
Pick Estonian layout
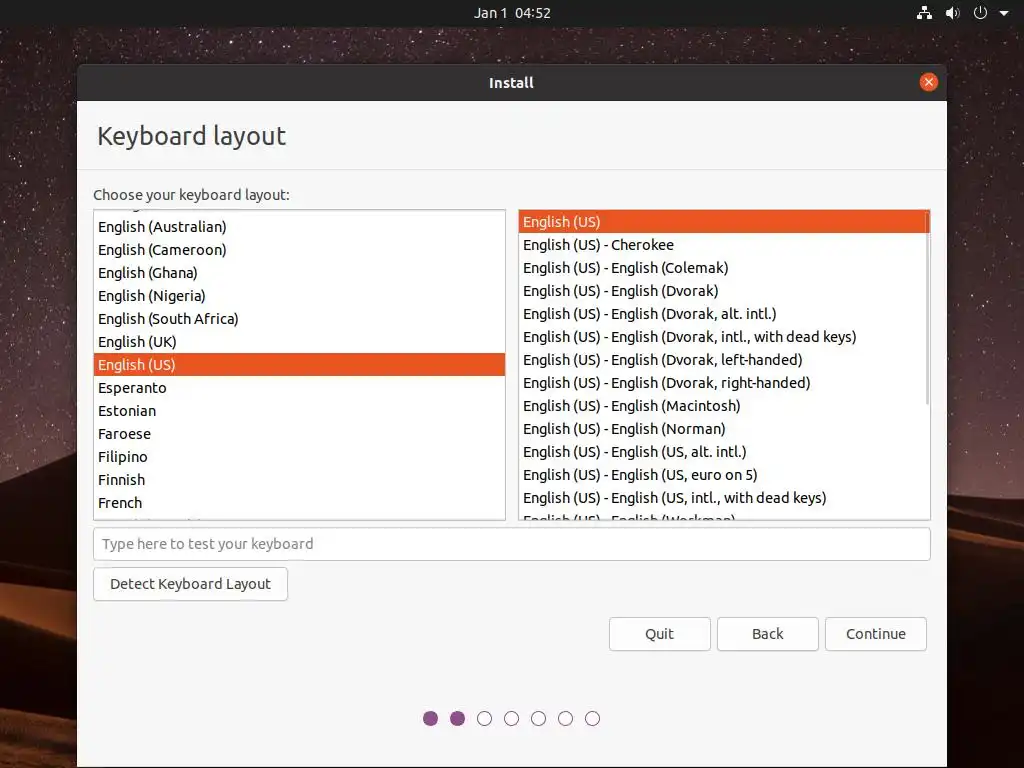coord(299,411)
